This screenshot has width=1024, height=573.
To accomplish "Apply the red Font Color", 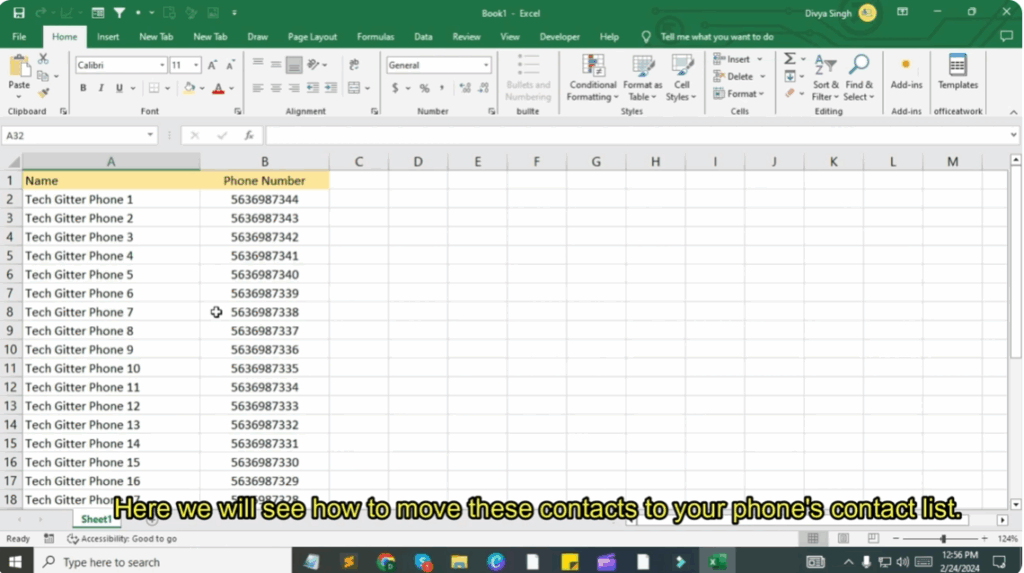I will 219,88.
